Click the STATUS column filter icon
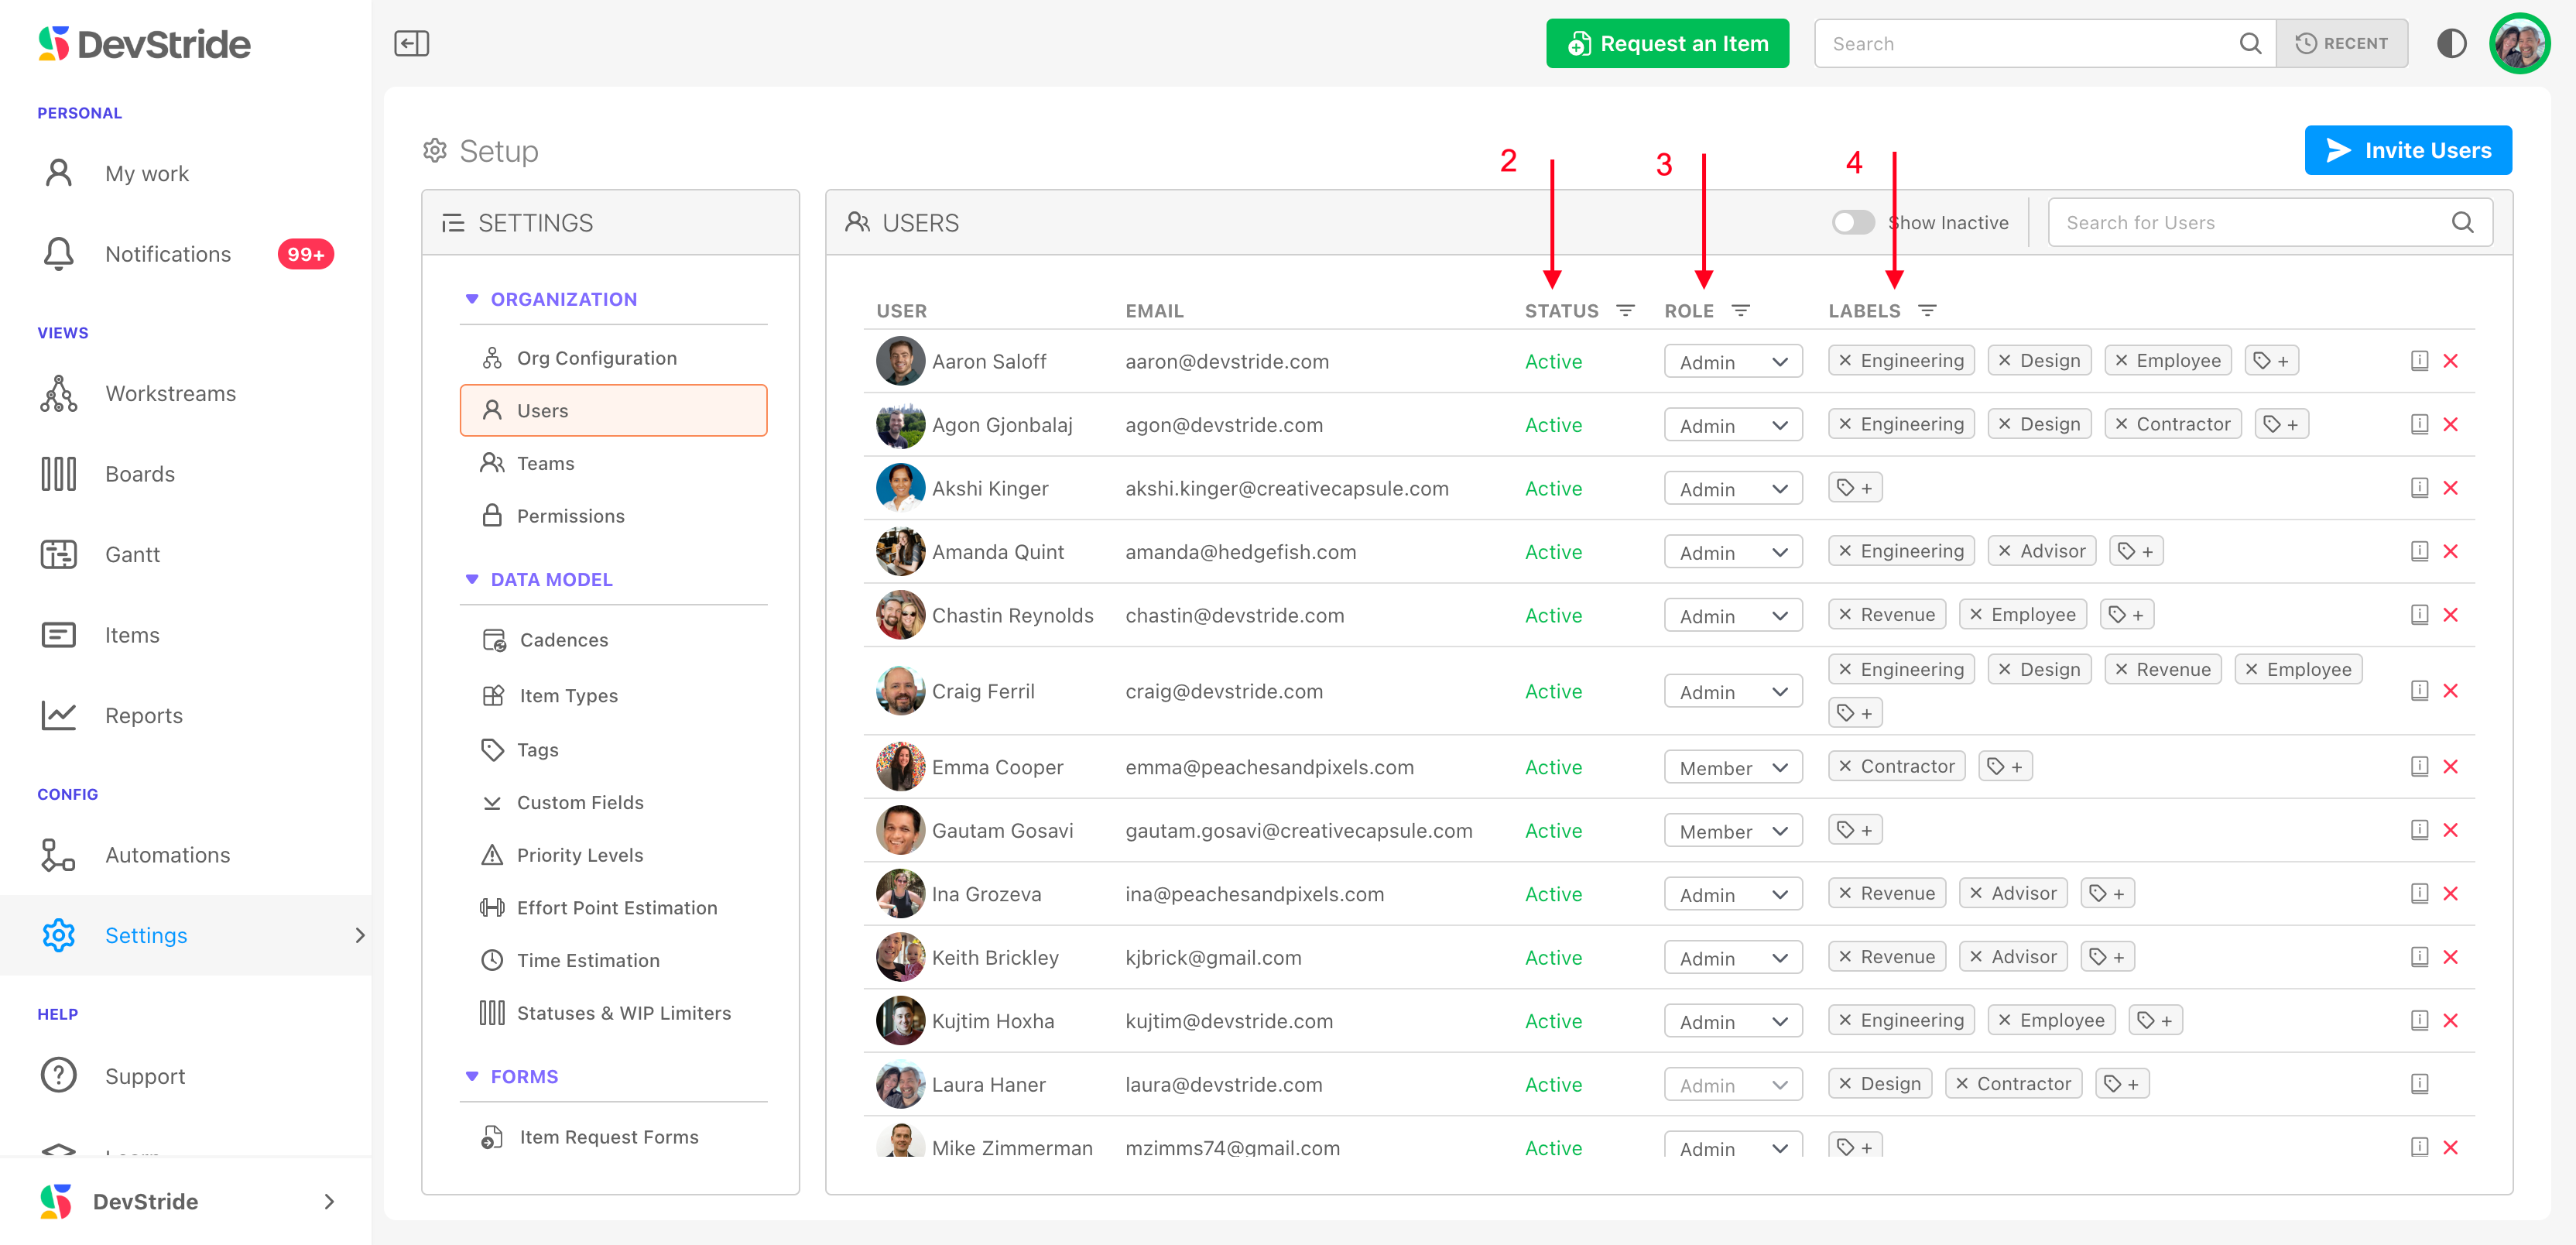Viewport: 2576px width, 1245px height. [1625, 311]
